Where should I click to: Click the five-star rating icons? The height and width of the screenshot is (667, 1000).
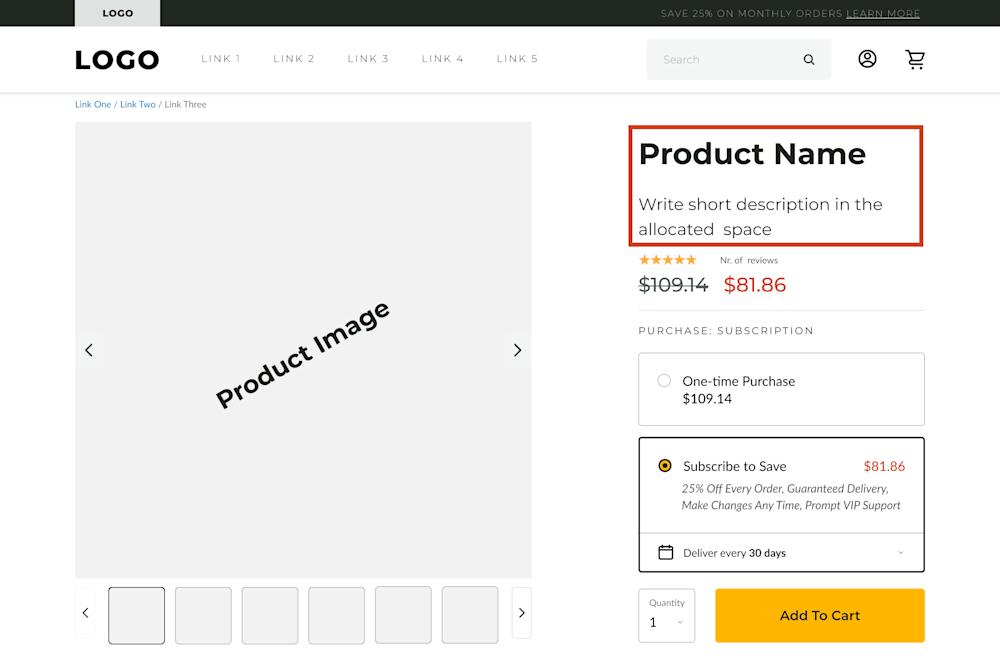667,260
